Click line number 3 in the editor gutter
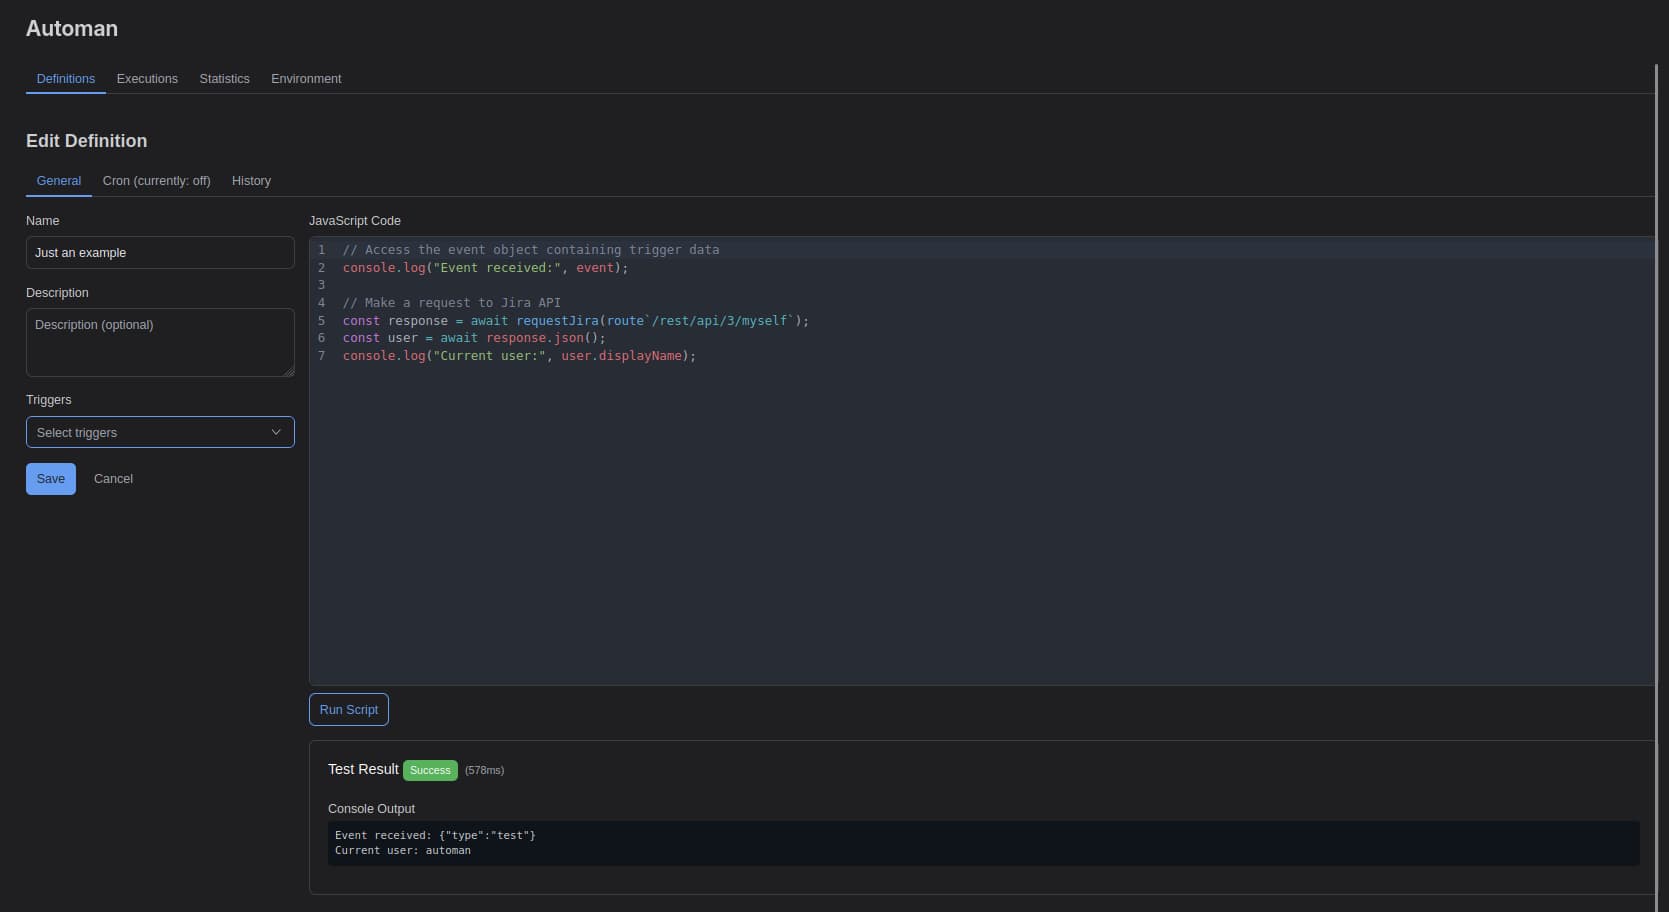This screenshot has width=1669, height=912. coord(321,285)
